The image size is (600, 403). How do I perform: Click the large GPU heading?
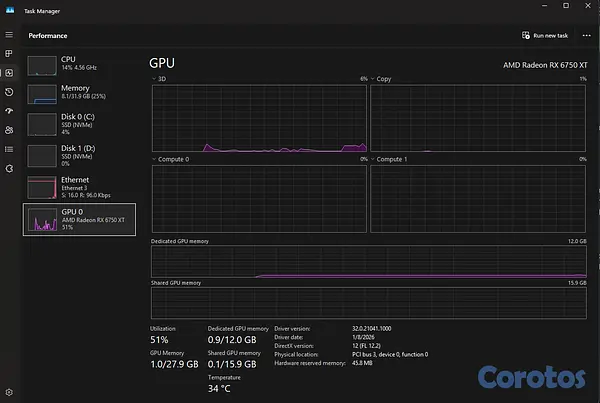pos(162,63)
